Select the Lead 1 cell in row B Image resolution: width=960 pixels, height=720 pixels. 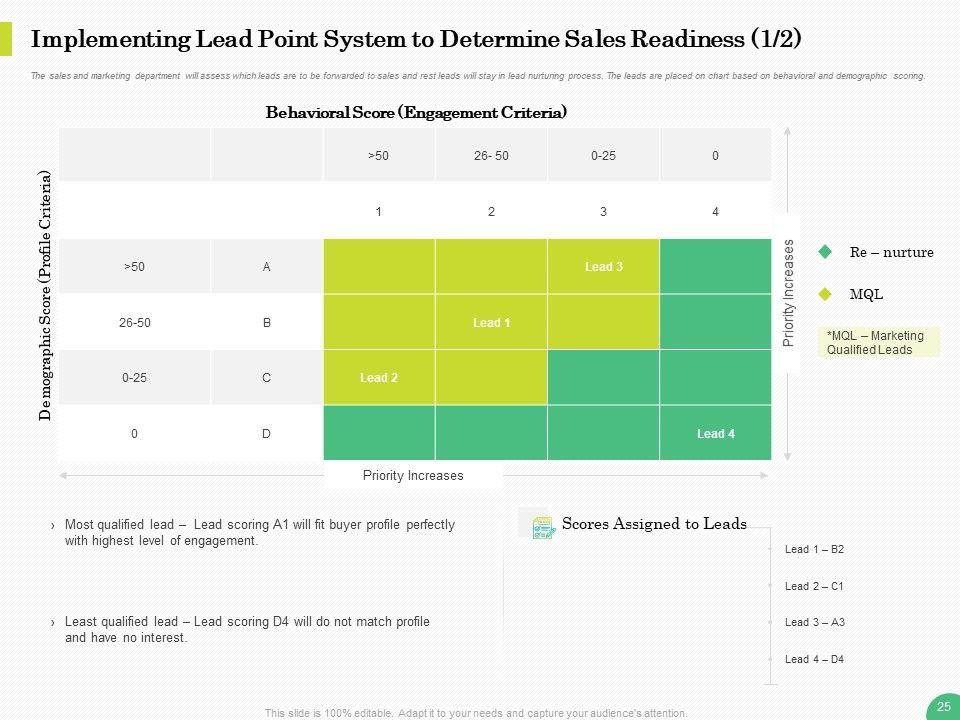click(x=491, y=322)
